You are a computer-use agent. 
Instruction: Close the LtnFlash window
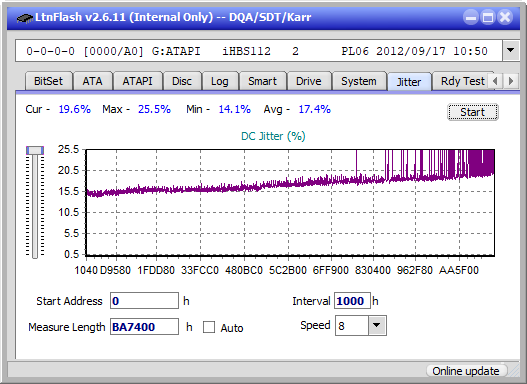point(505,17)
